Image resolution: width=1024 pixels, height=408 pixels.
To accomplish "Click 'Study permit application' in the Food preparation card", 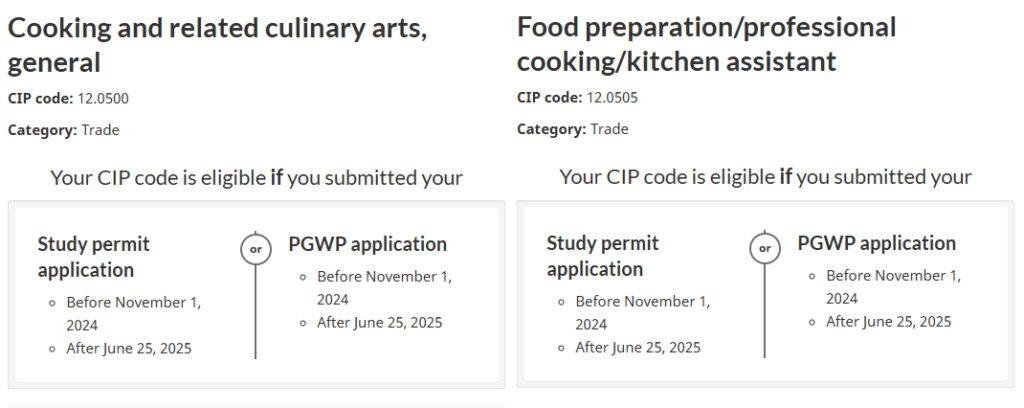I will coord(602,256).
